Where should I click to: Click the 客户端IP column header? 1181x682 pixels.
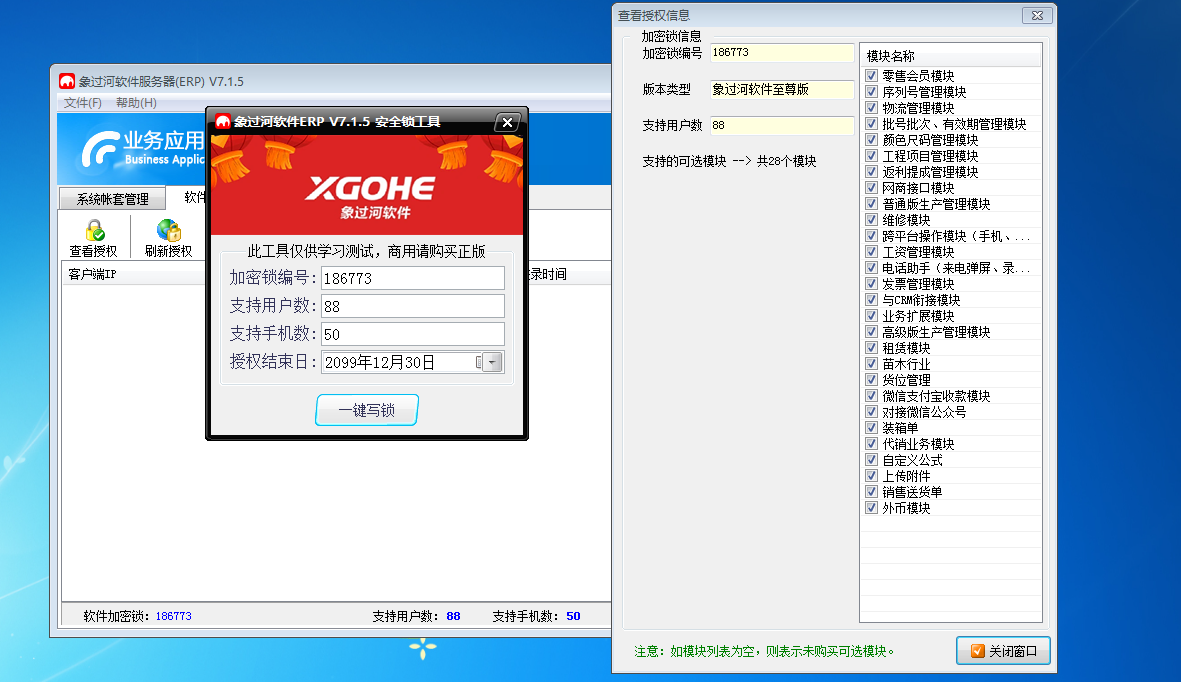click(x=133, y=274)
